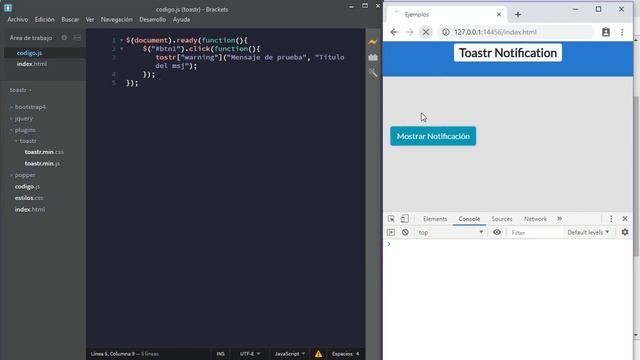Go back using the Chrome back arrow

pos(394,32)
